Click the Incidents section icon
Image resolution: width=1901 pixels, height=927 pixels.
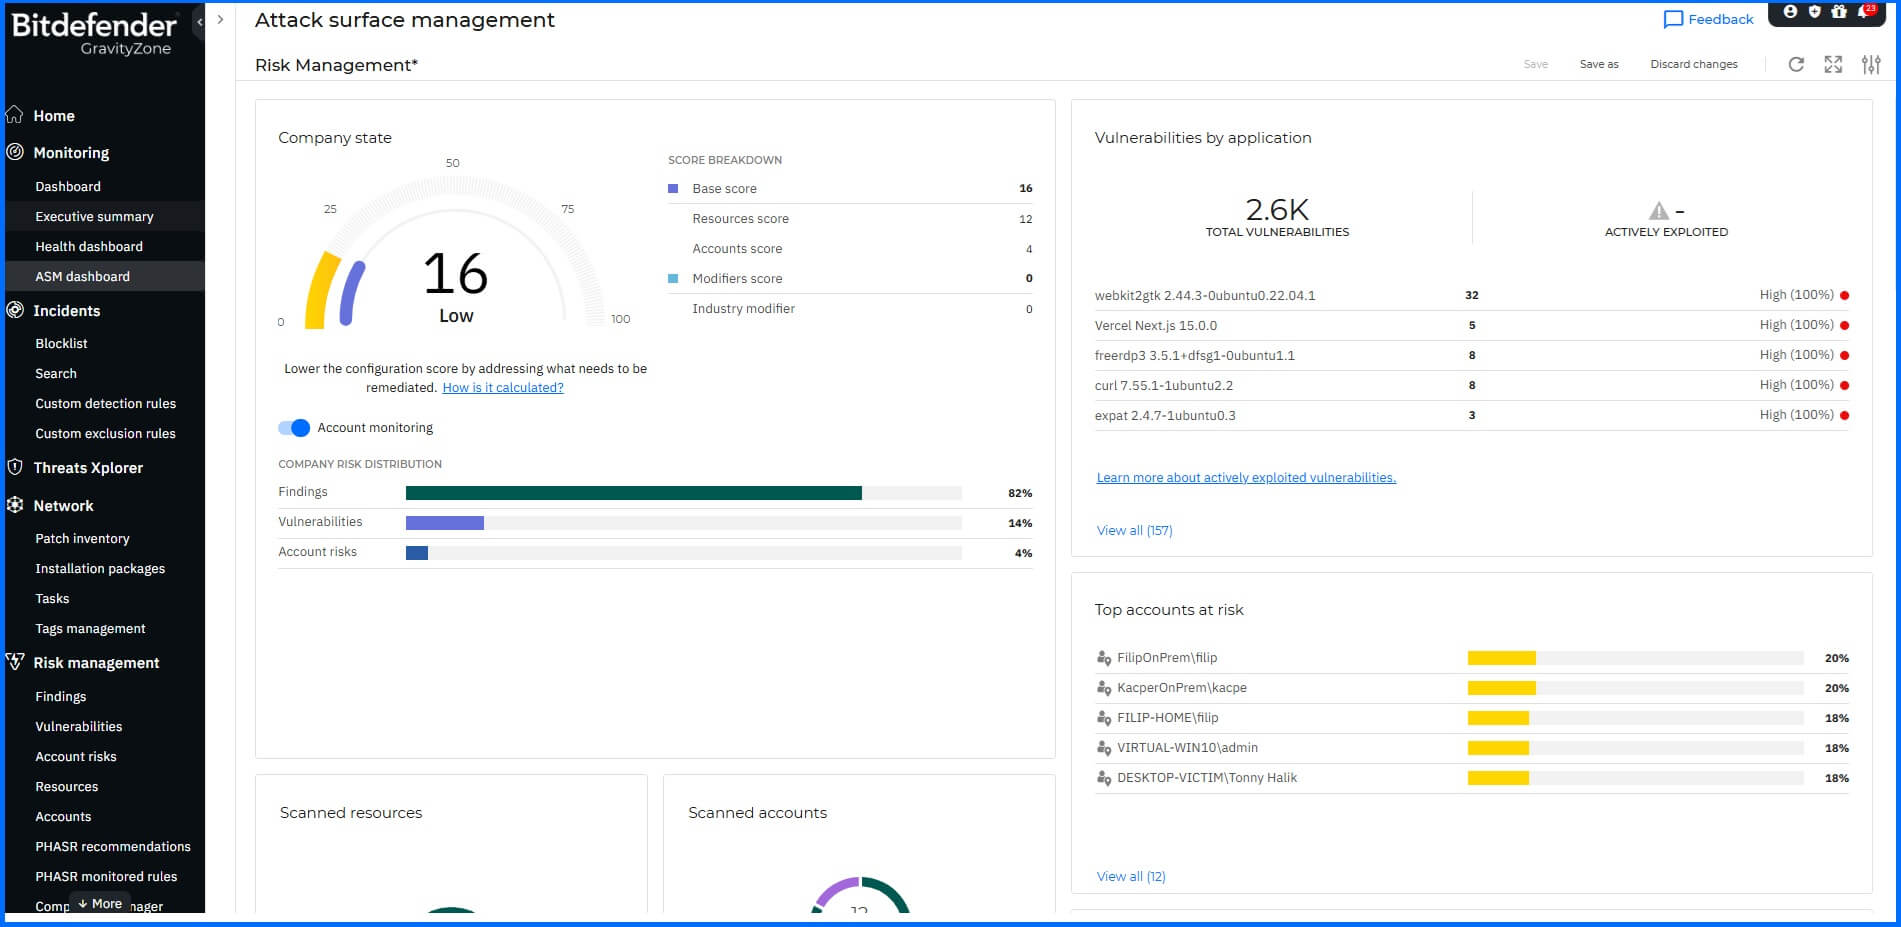pos(15,310)
